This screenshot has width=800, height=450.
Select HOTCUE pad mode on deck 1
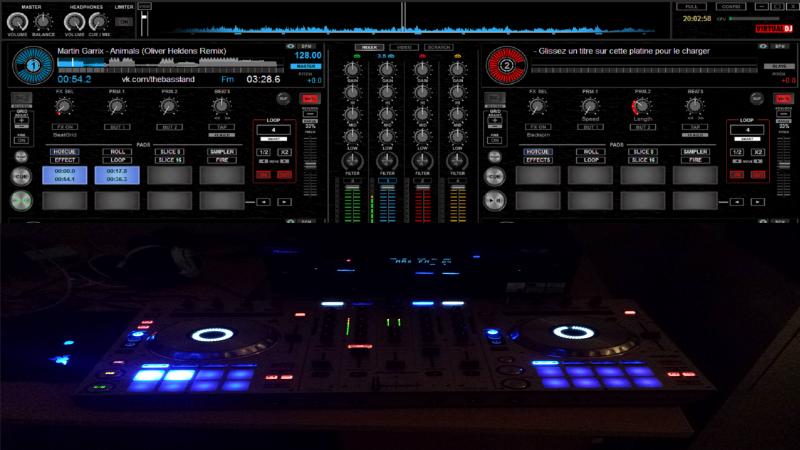[x=65, y=152]
